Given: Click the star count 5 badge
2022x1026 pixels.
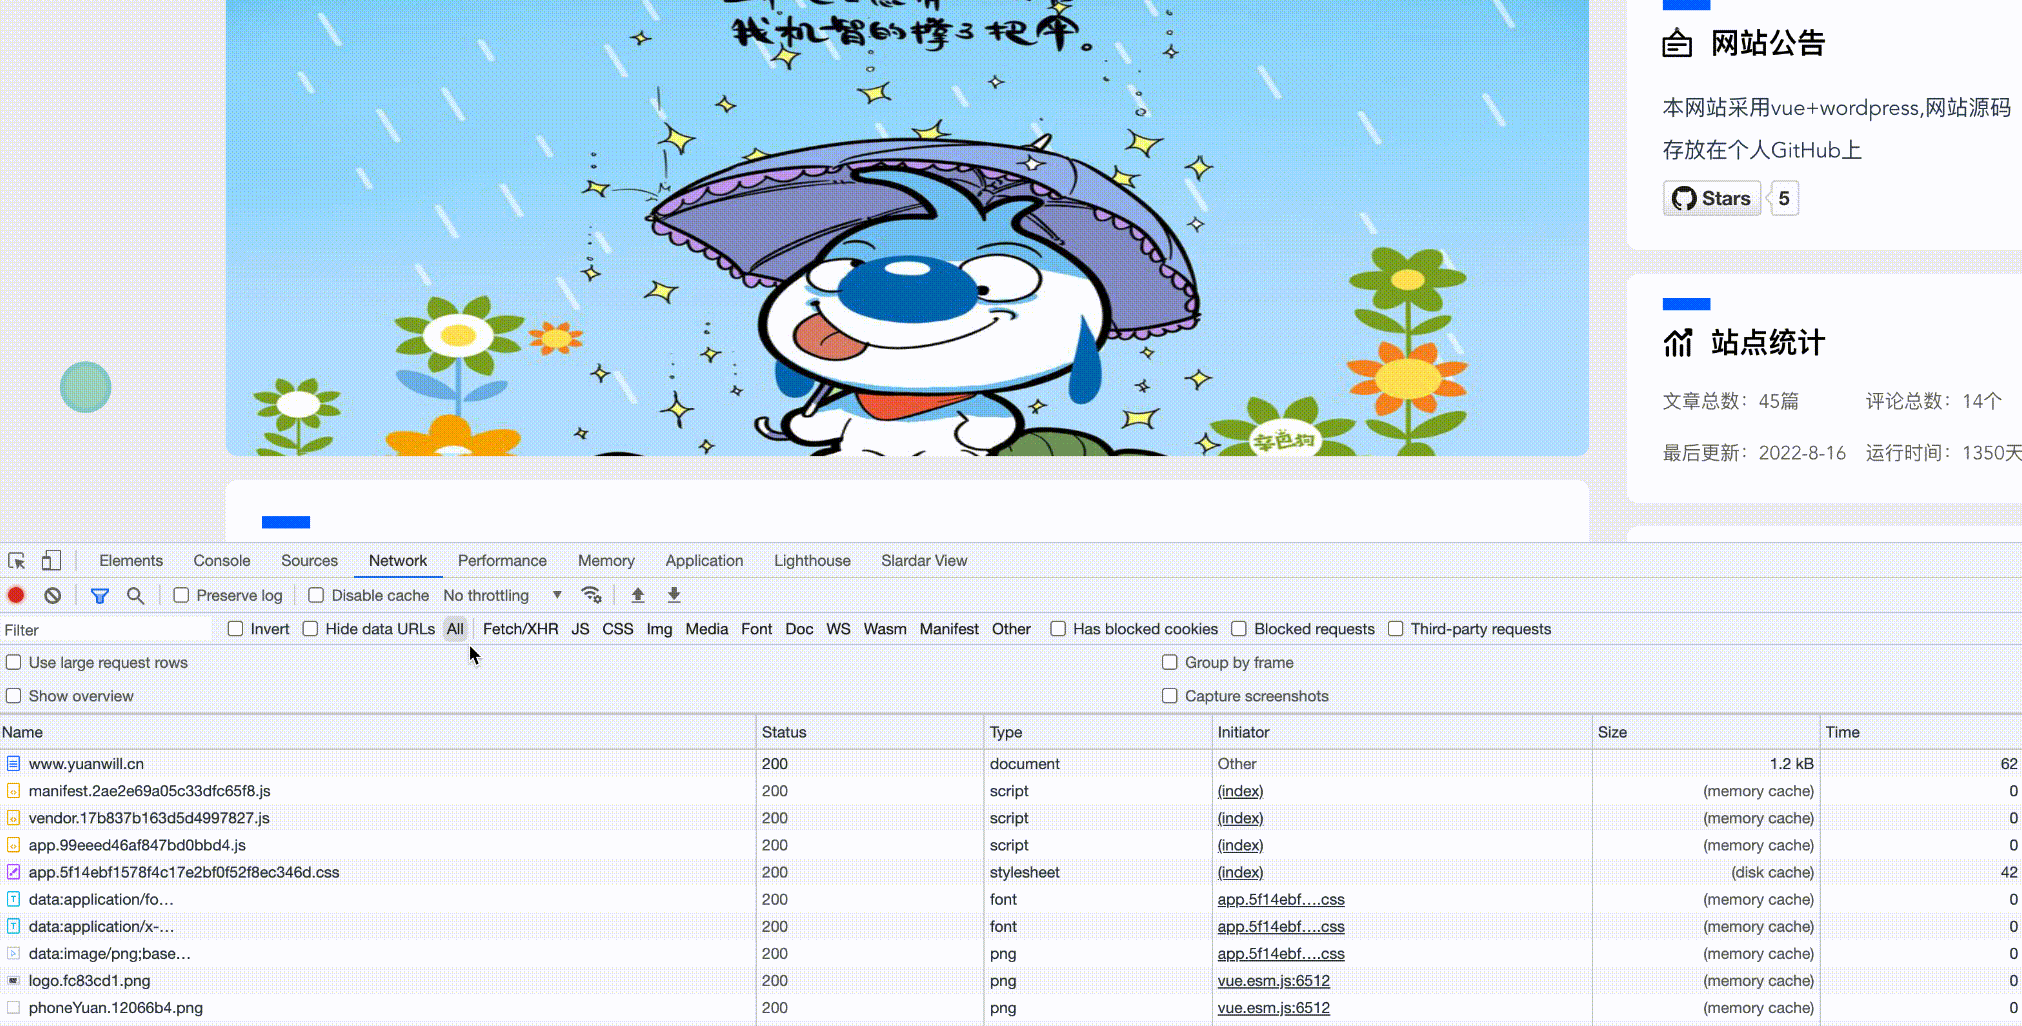Looking at the screenshot, I should (x=1784, y=198).
